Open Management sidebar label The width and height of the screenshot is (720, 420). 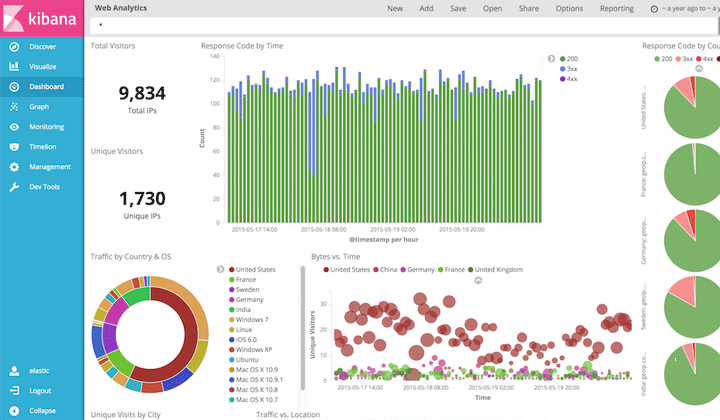tap(50, 167)
